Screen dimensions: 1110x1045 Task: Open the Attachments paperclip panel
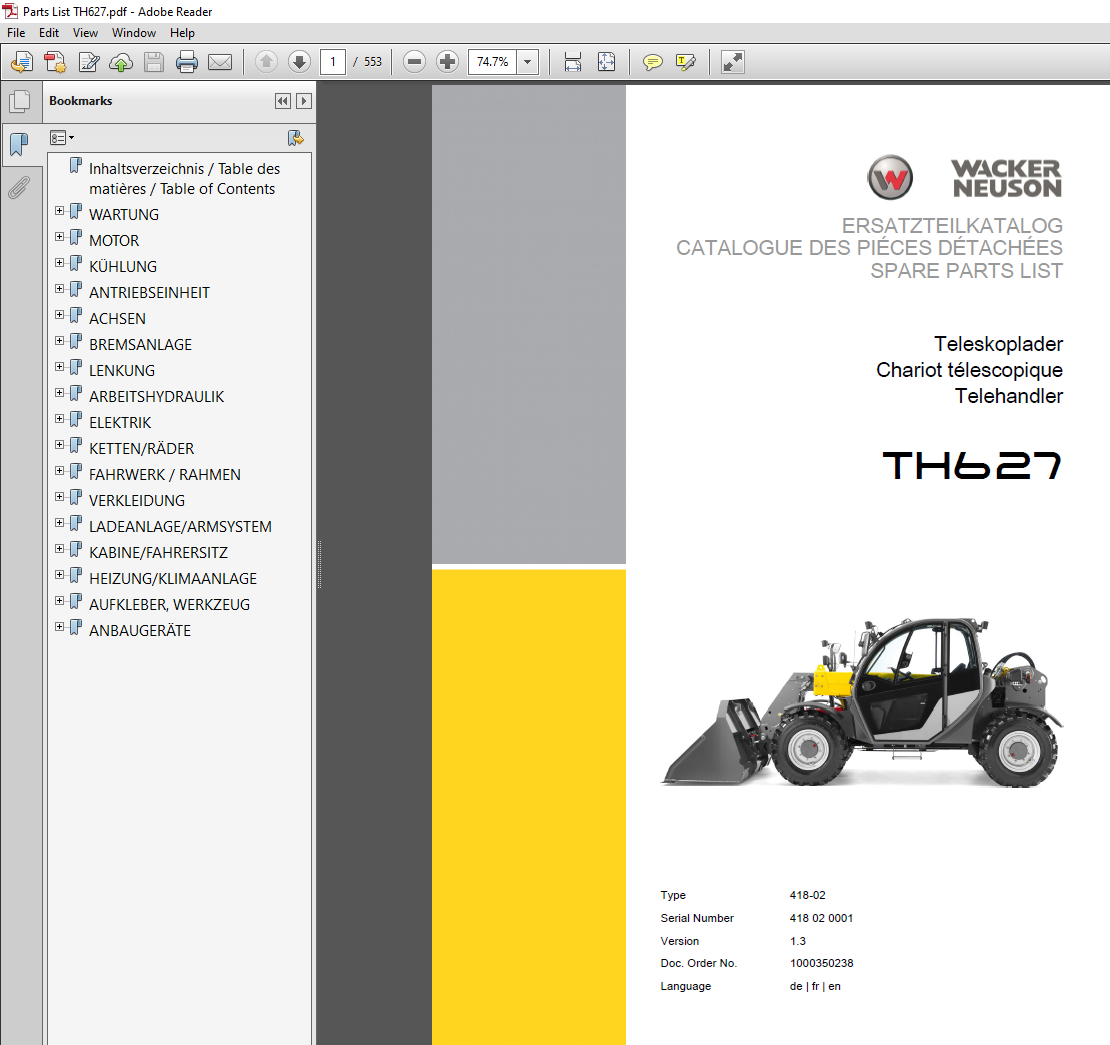point(19,187)
